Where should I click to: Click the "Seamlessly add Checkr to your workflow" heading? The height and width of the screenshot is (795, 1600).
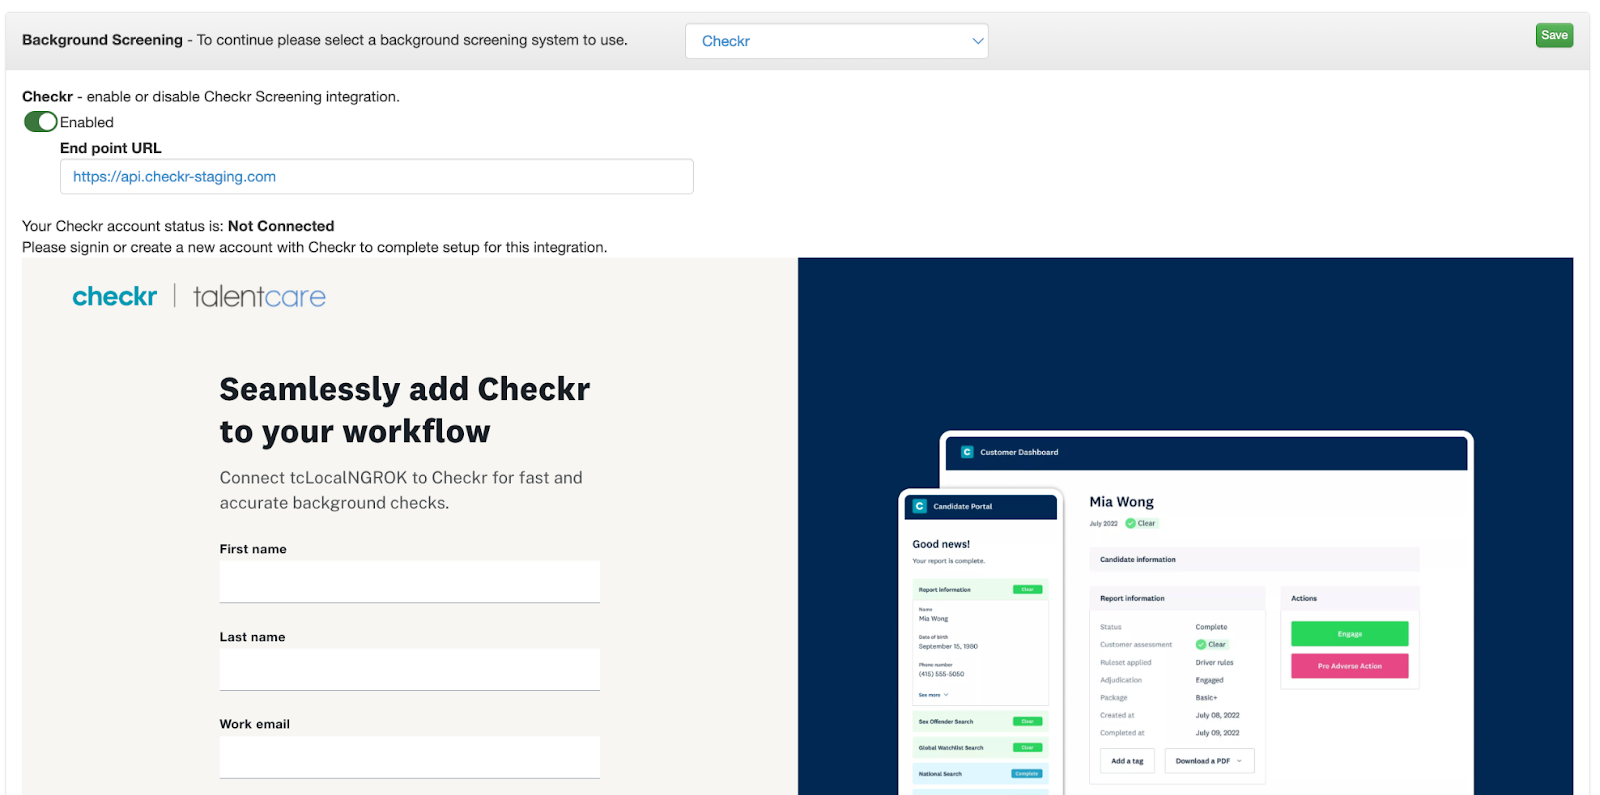tap(405, 410)
